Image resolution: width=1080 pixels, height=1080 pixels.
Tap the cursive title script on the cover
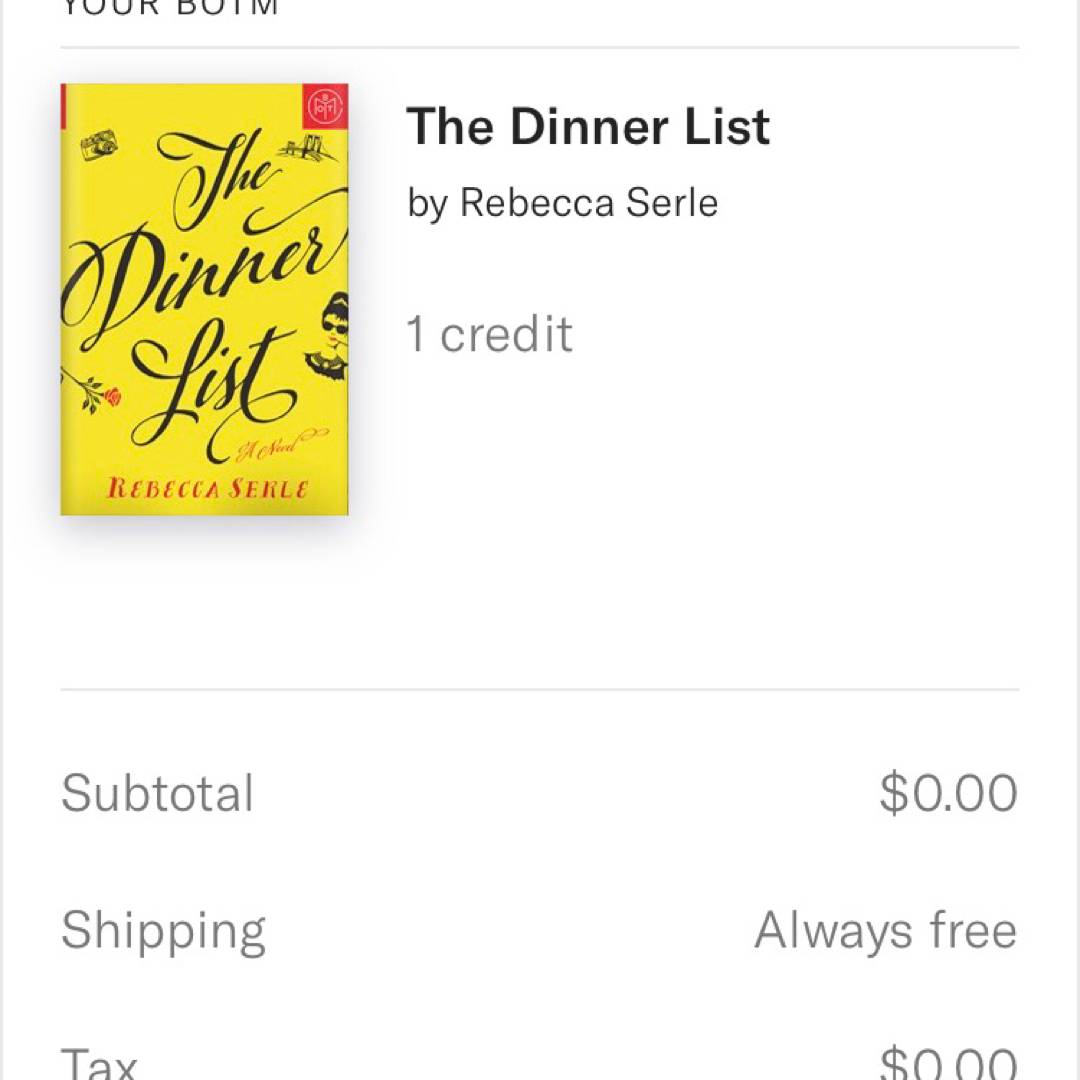(200, 290)
